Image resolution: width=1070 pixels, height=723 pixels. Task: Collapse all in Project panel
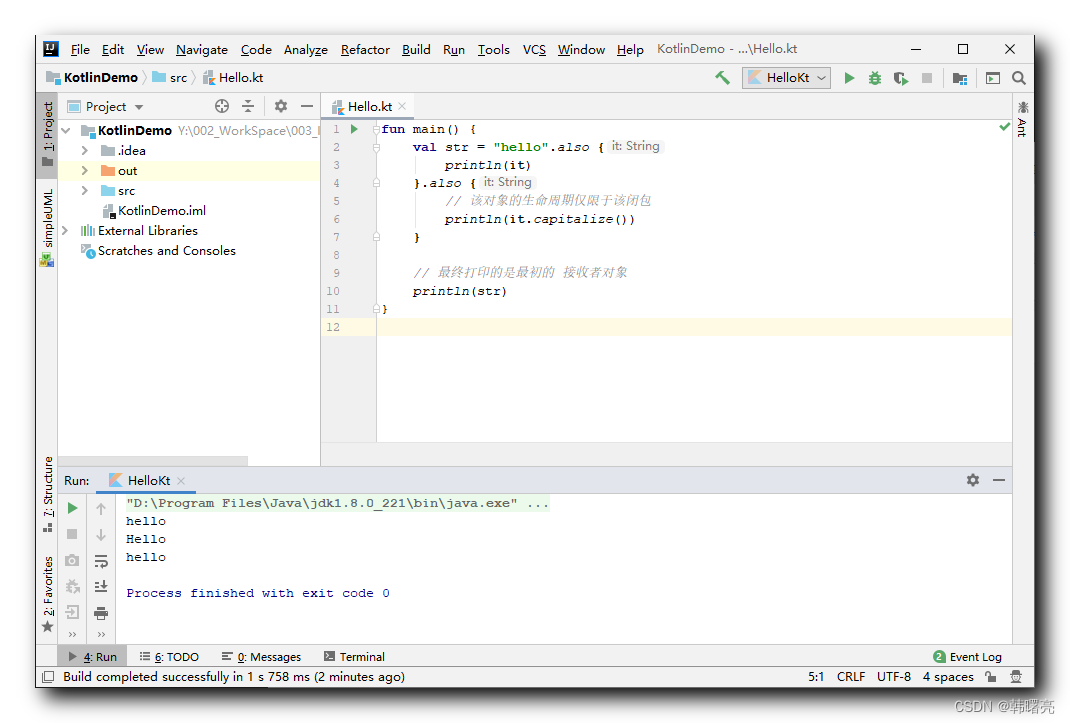pos(248,106)
